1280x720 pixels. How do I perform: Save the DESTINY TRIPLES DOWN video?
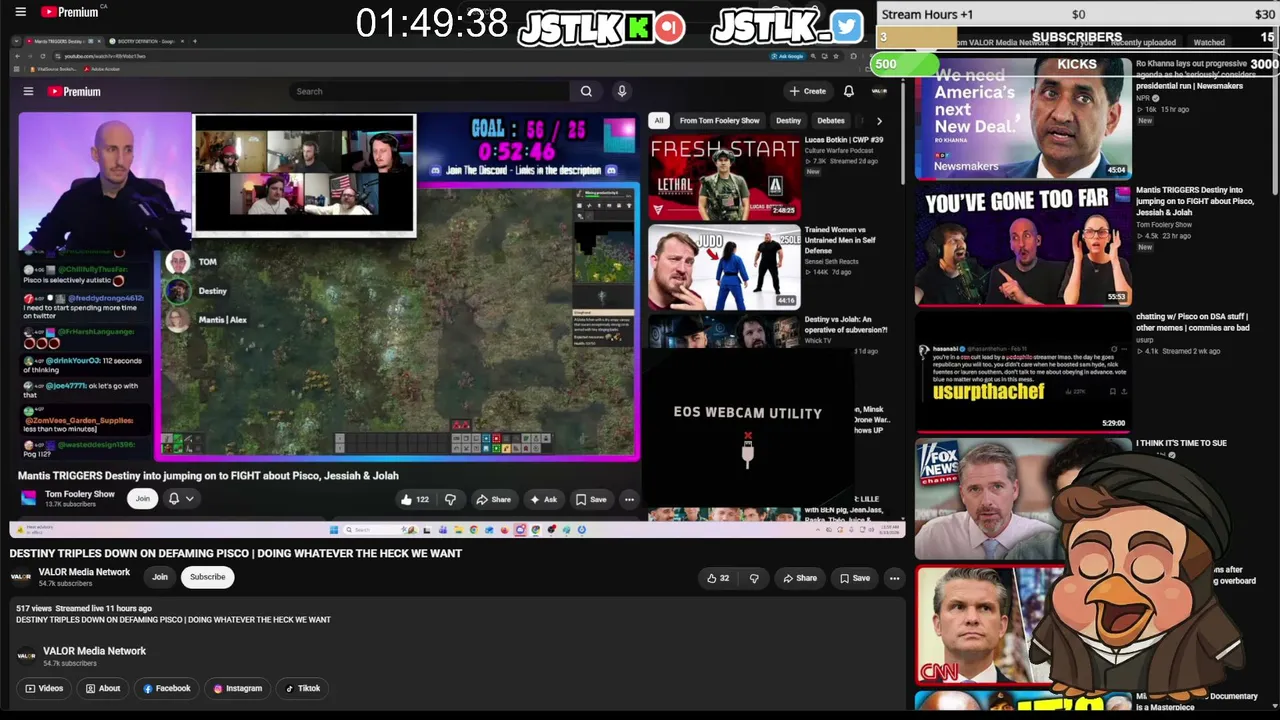(x=855, y=578)
